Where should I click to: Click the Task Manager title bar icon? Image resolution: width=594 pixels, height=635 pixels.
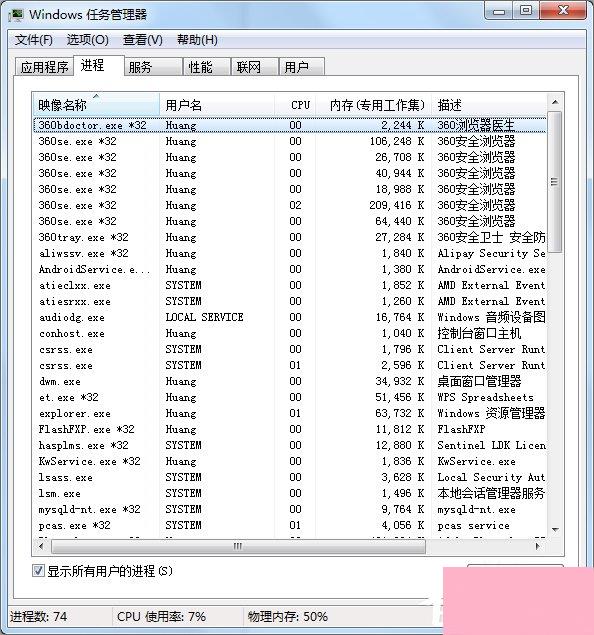click(16, 15)
